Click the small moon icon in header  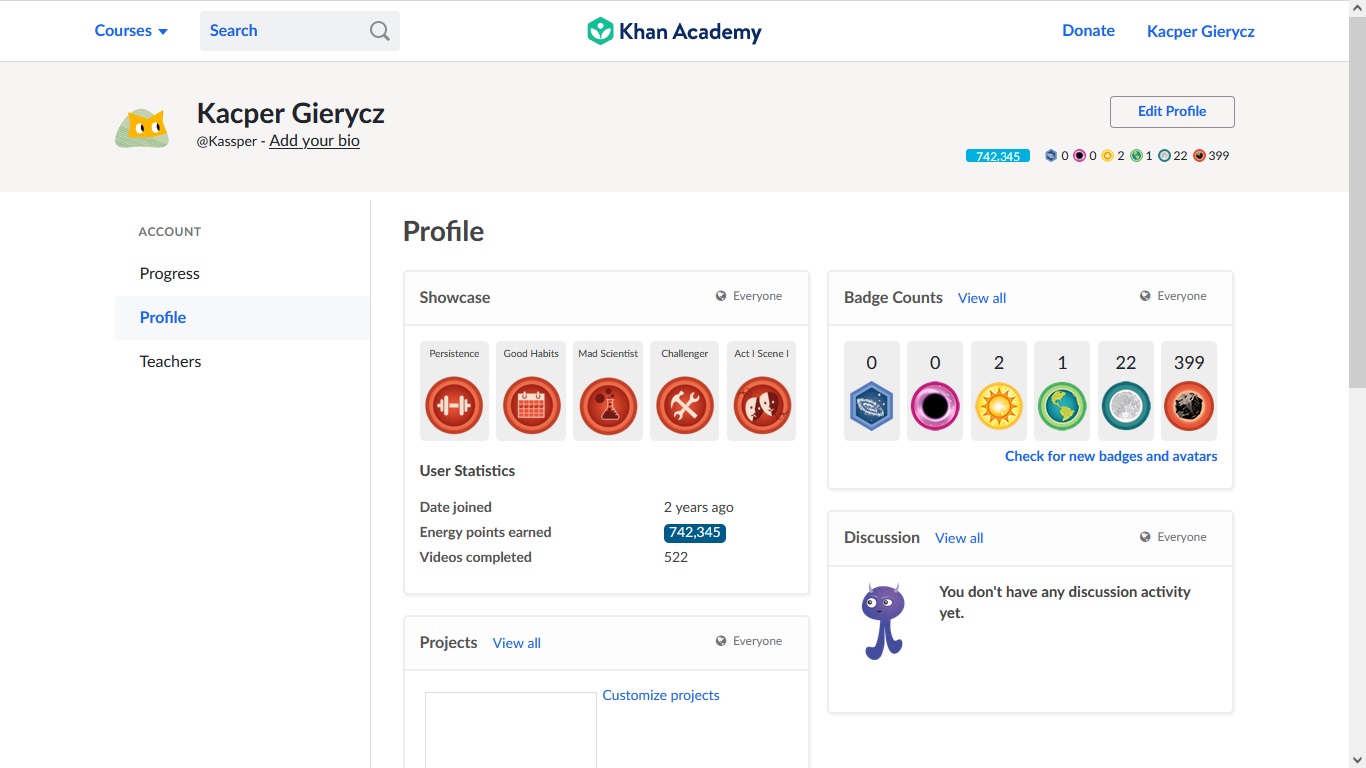click(1165, 156)
